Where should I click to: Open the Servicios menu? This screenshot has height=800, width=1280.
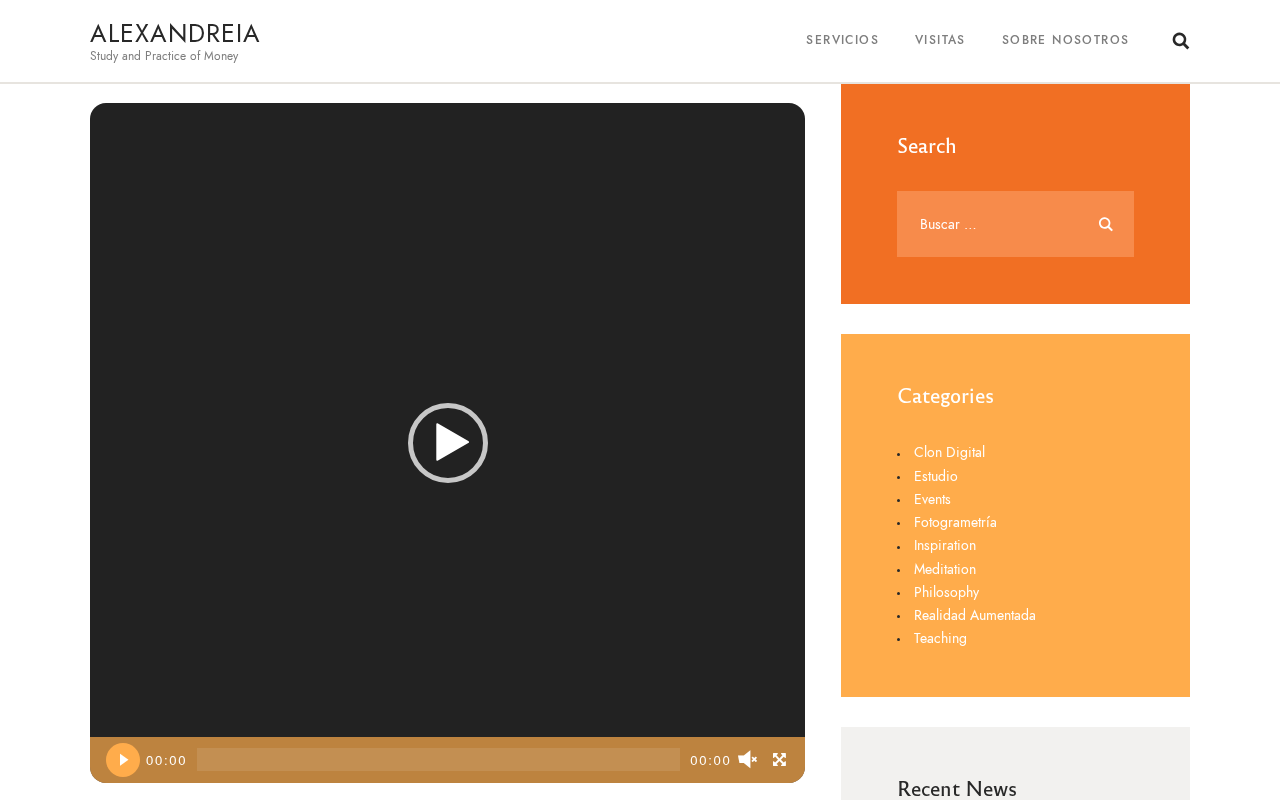842,40
